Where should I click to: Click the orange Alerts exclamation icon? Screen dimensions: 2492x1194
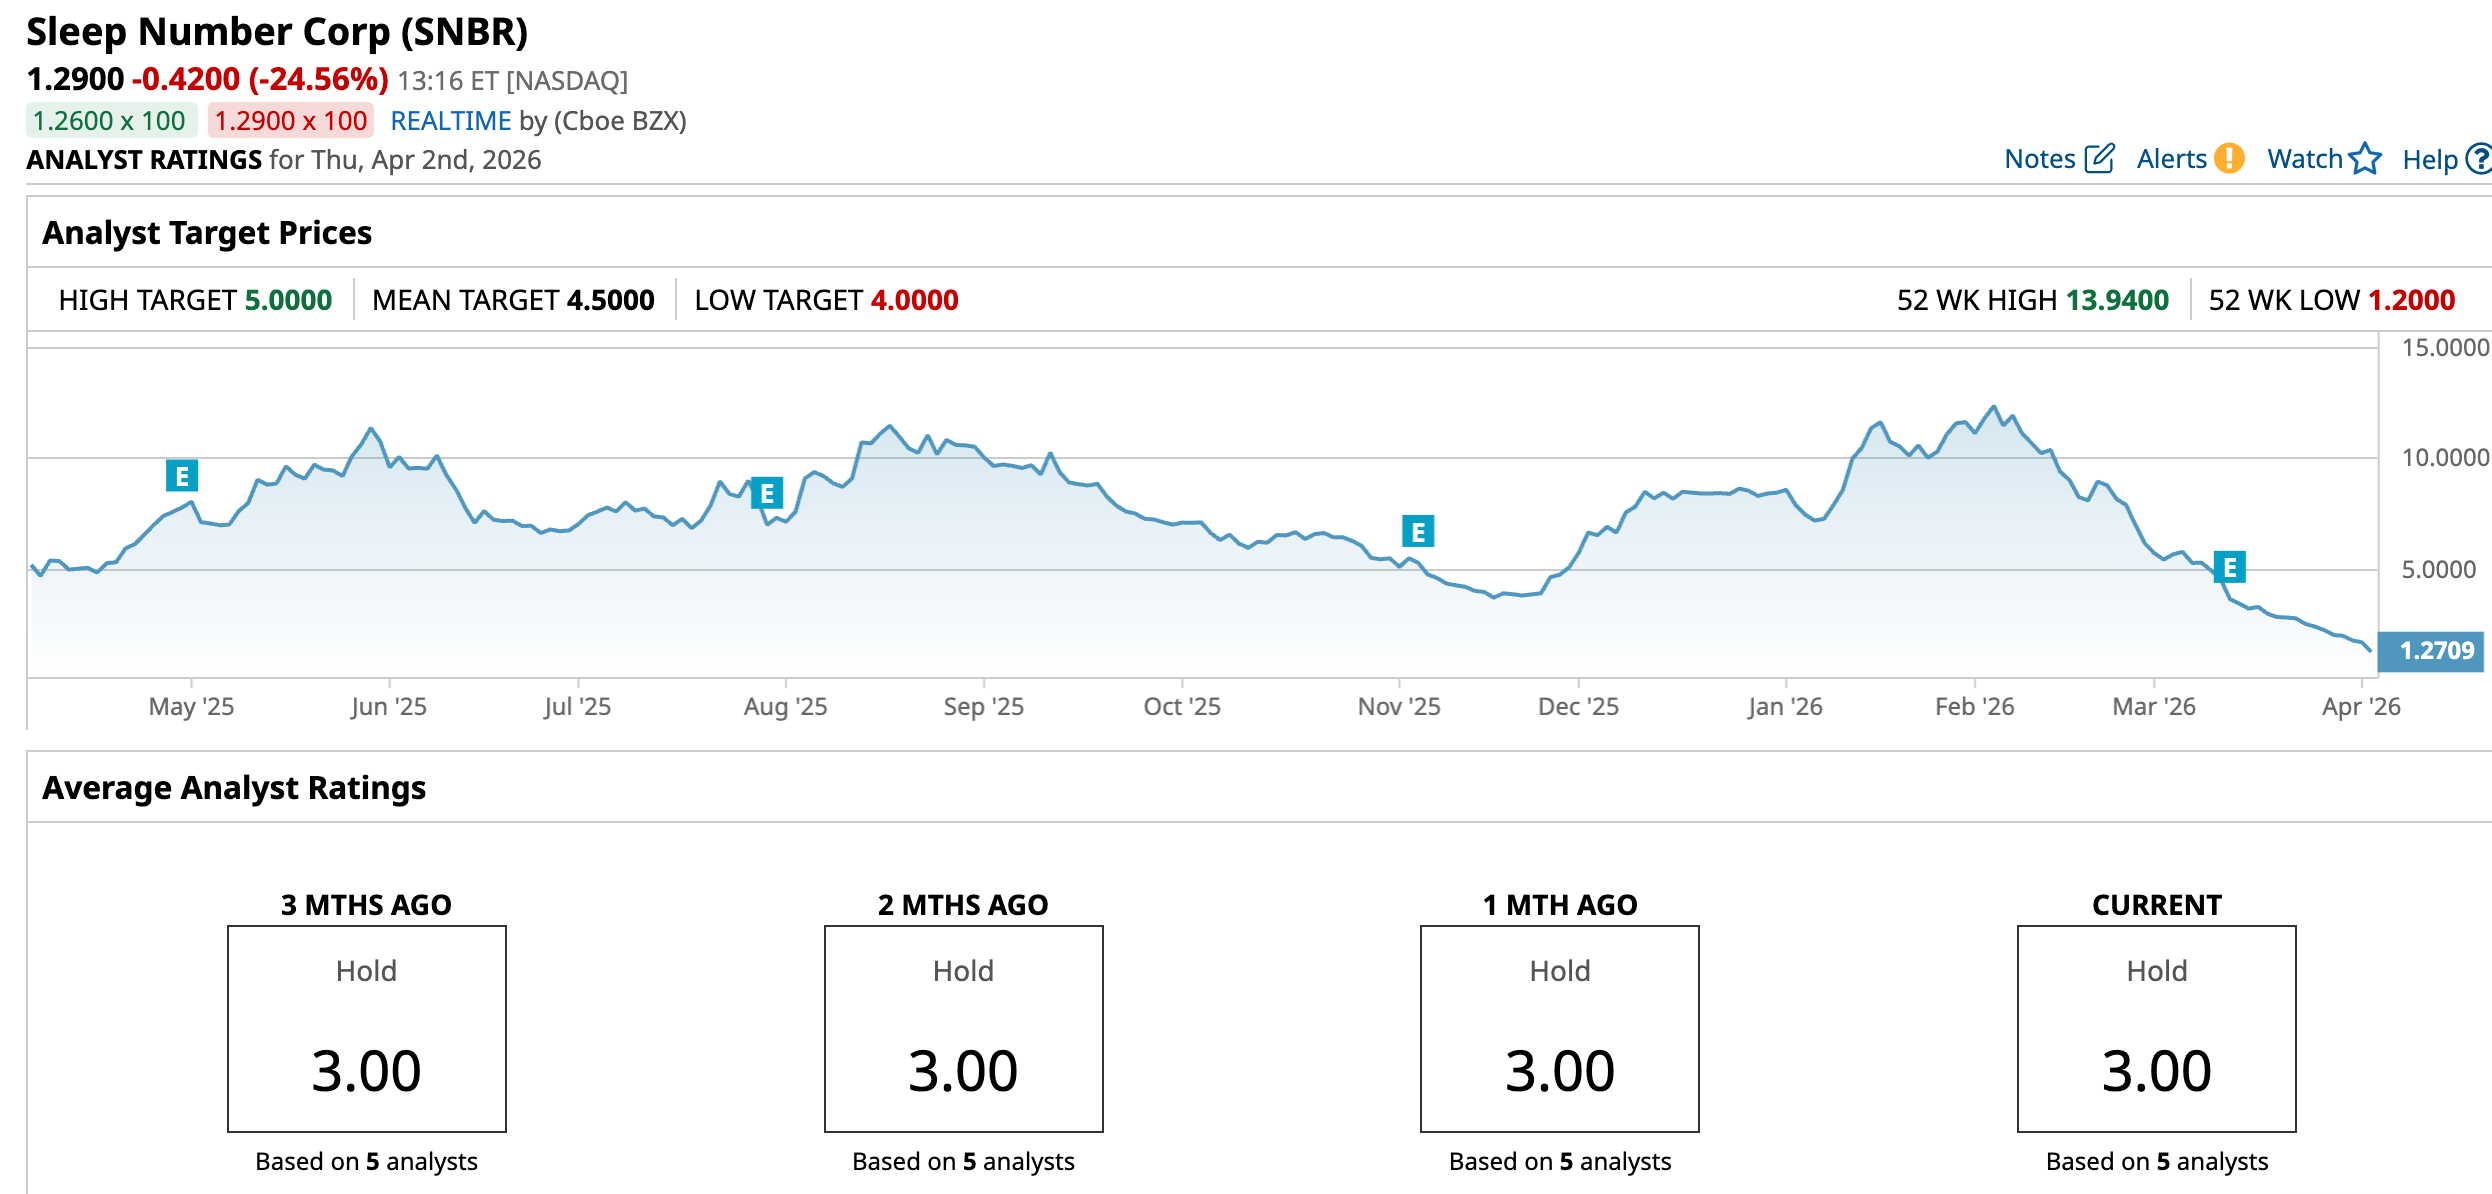coord(2229,159)
